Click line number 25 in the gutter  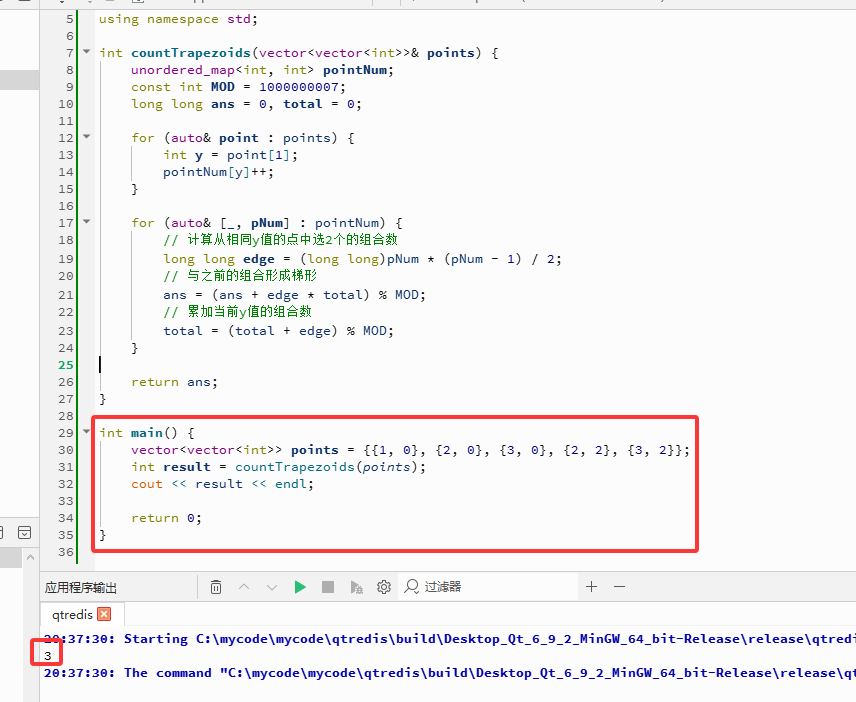(x=66, y=365)
